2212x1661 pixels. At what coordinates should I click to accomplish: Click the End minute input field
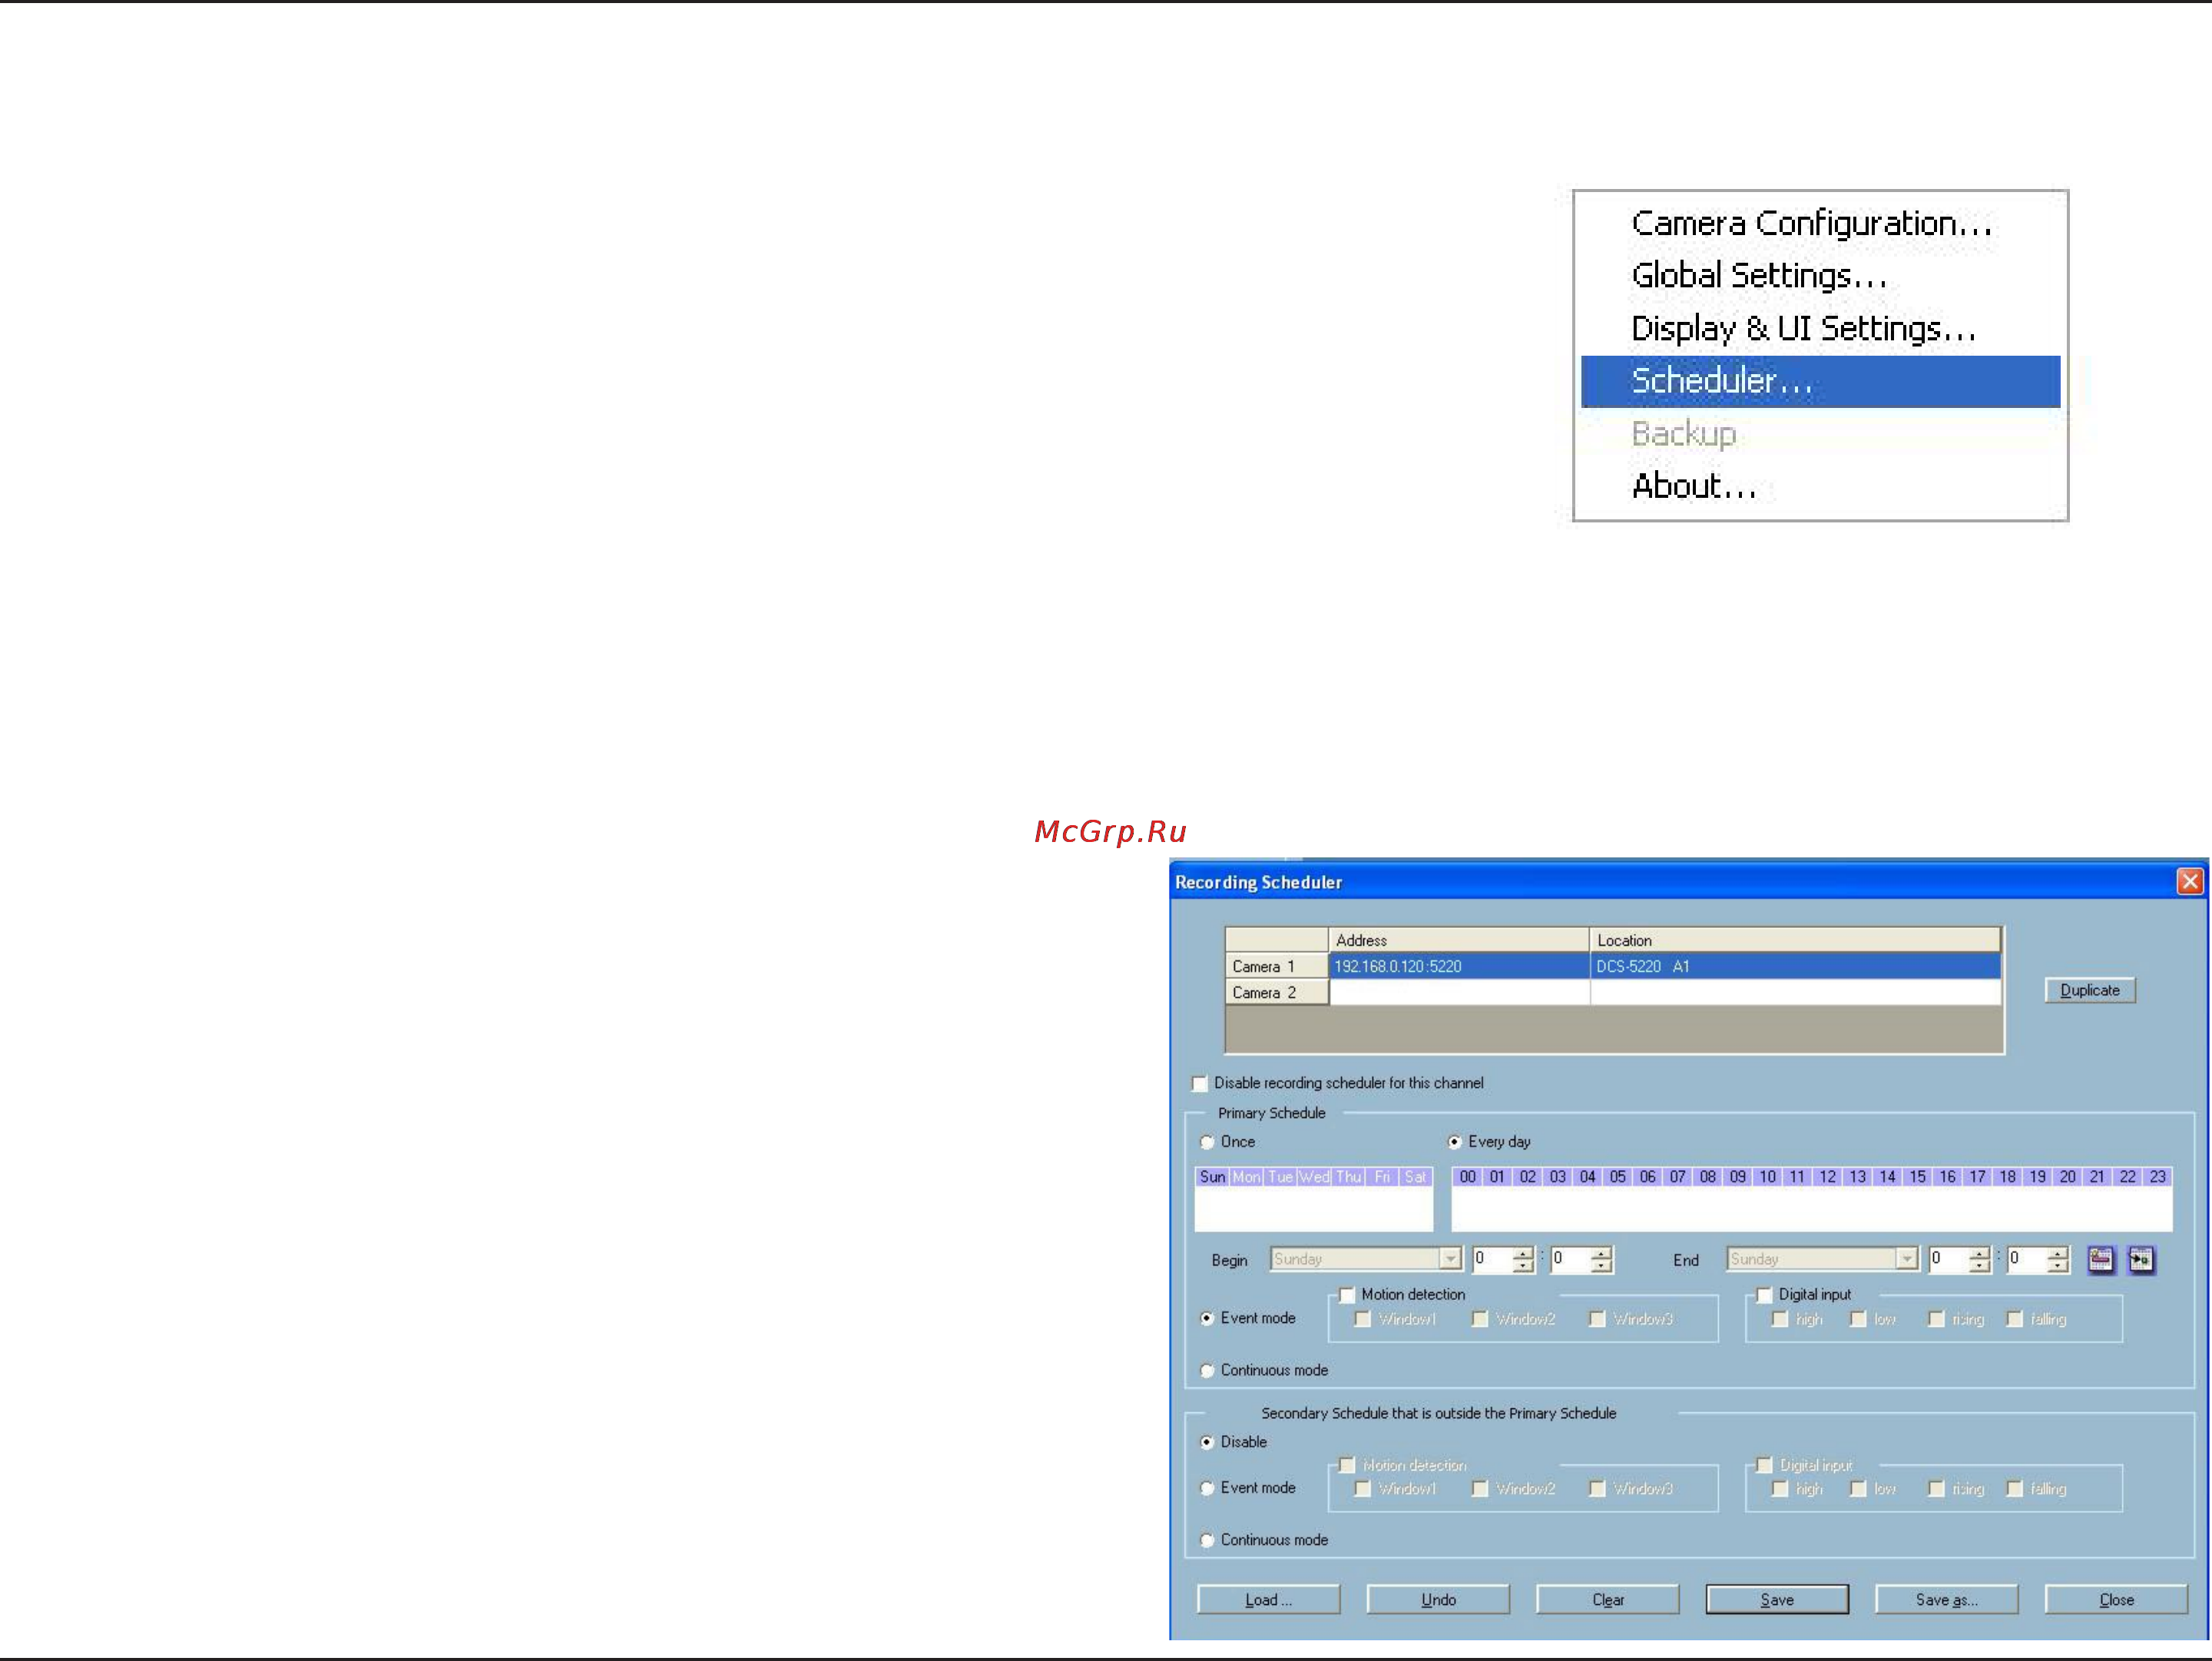point(2027,1259)
